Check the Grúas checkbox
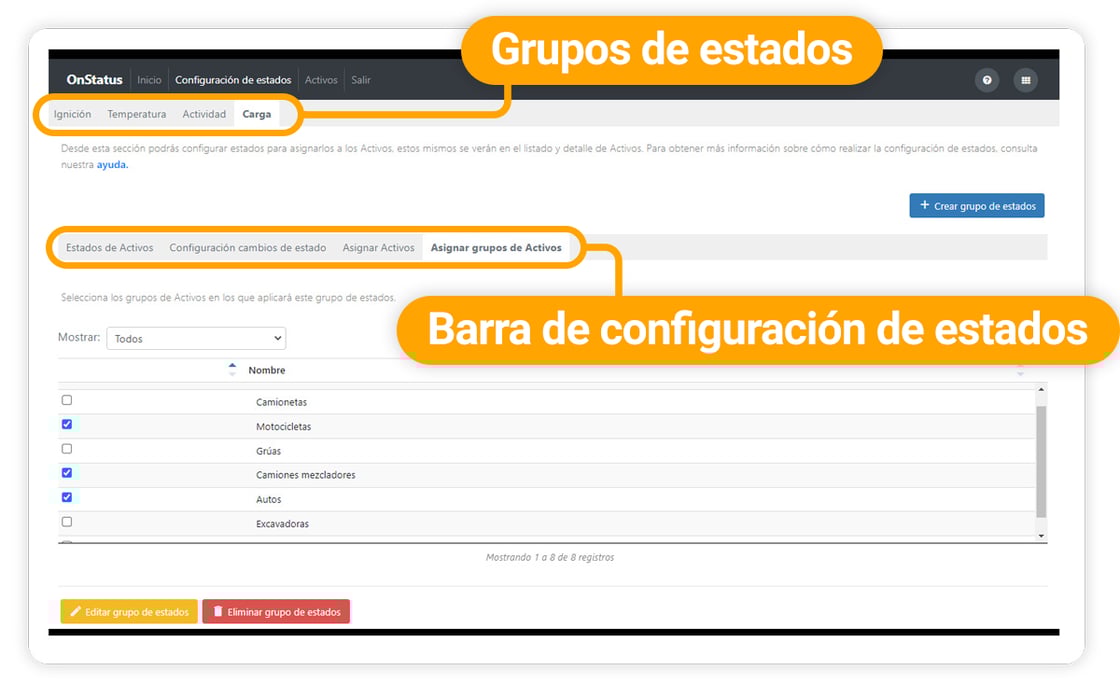The image size is (1120, 699). pyautogui.click(x=66, y=449)
